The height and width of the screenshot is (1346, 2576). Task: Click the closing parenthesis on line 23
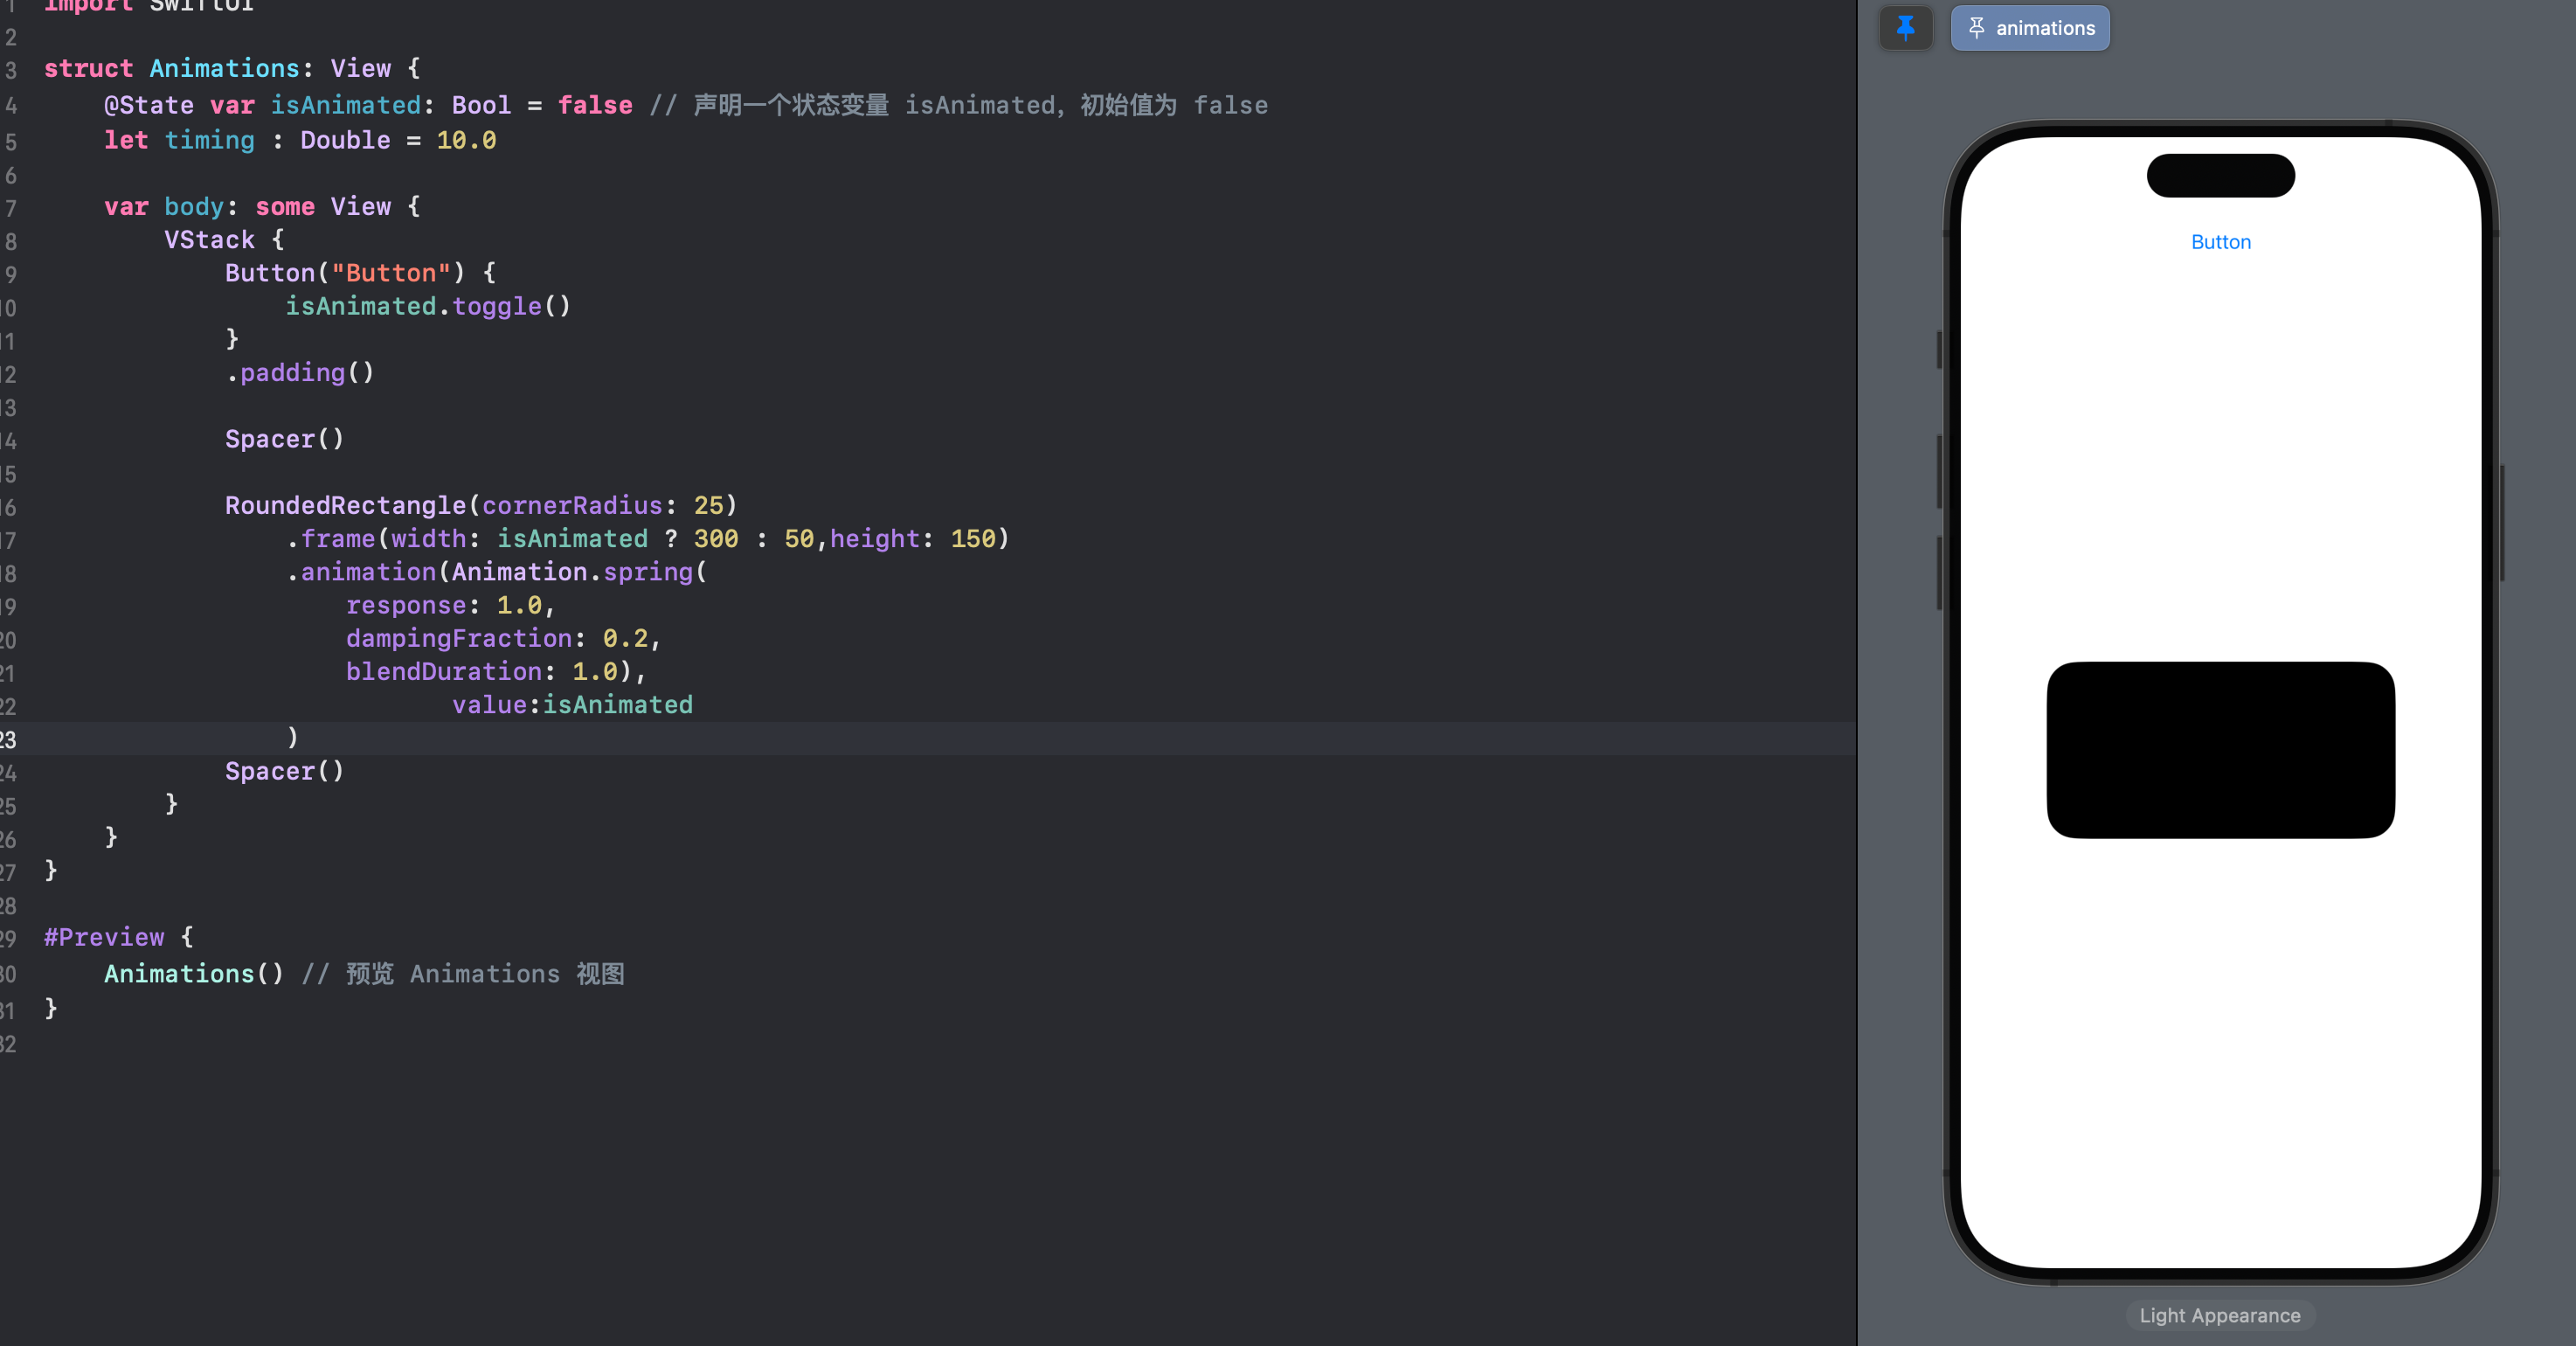point(293,738)
